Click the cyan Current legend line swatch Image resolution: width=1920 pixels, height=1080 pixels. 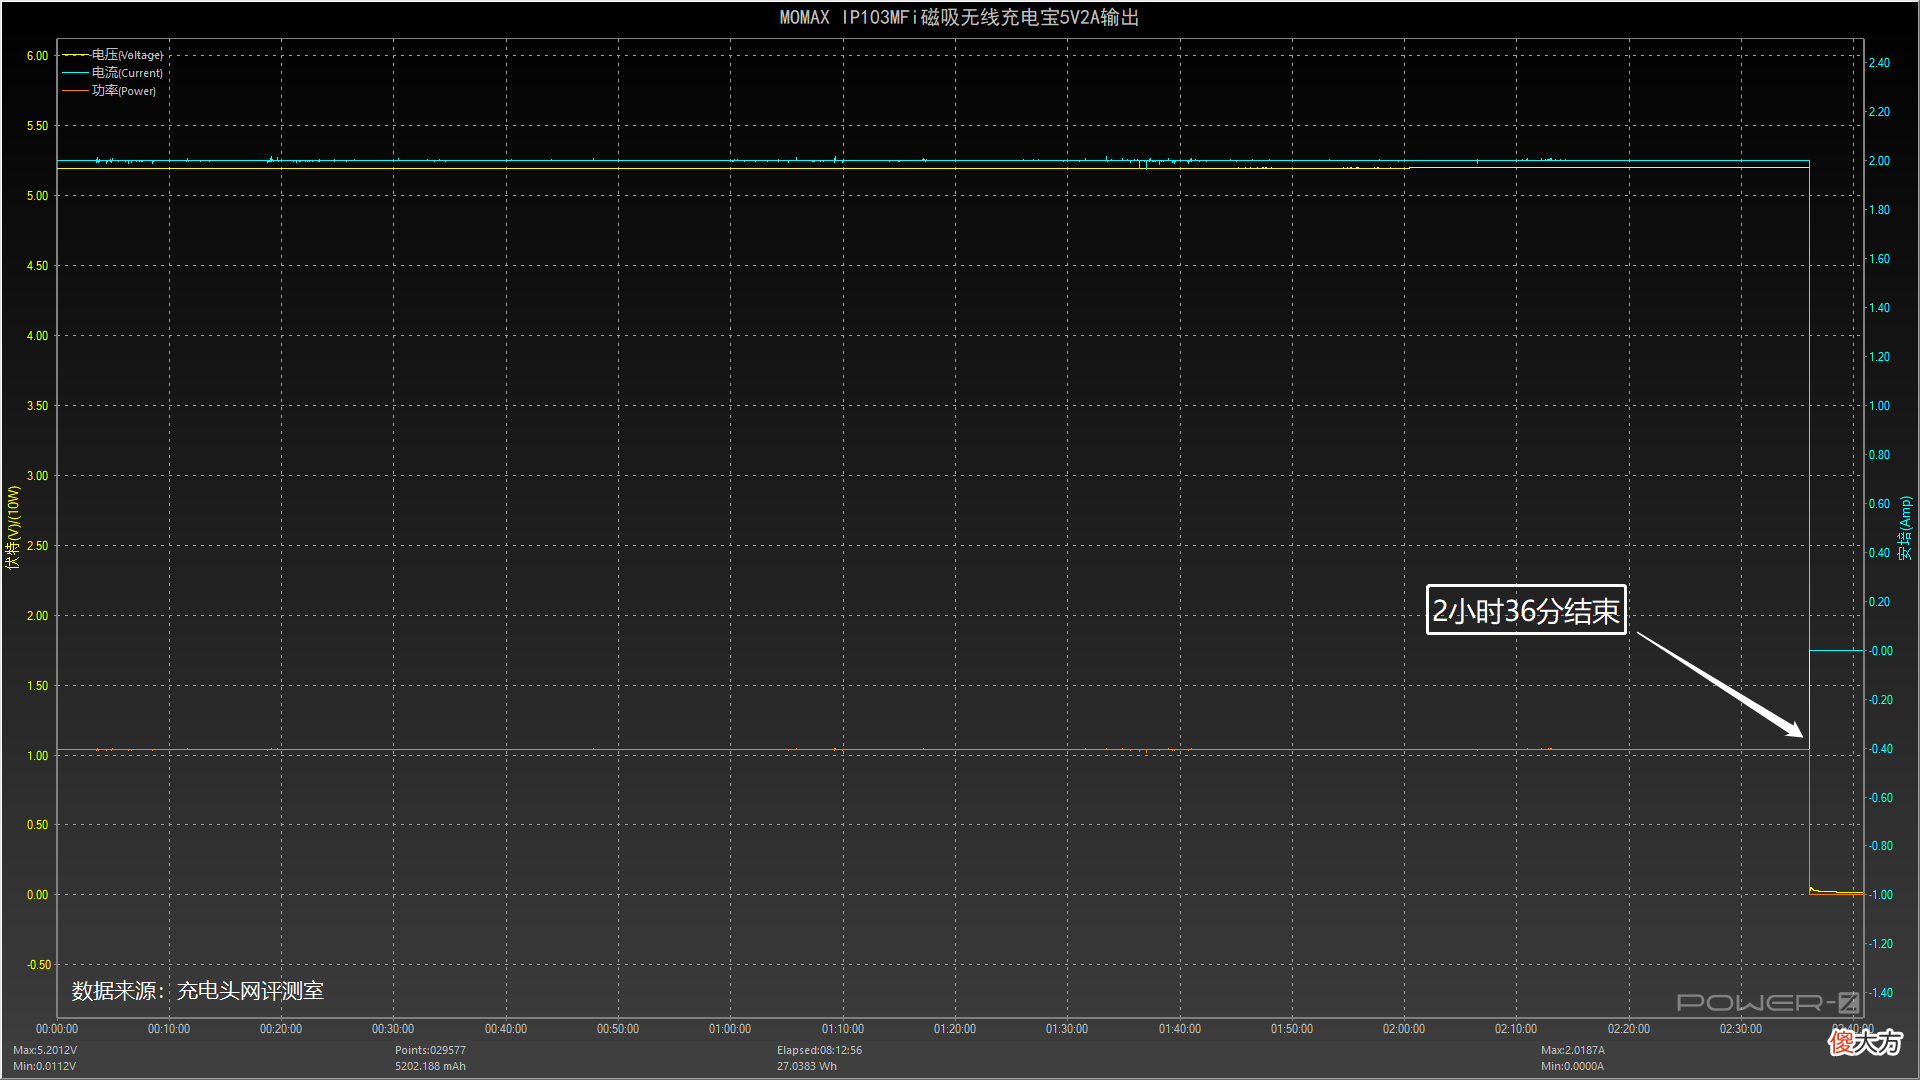coord(76,73)
